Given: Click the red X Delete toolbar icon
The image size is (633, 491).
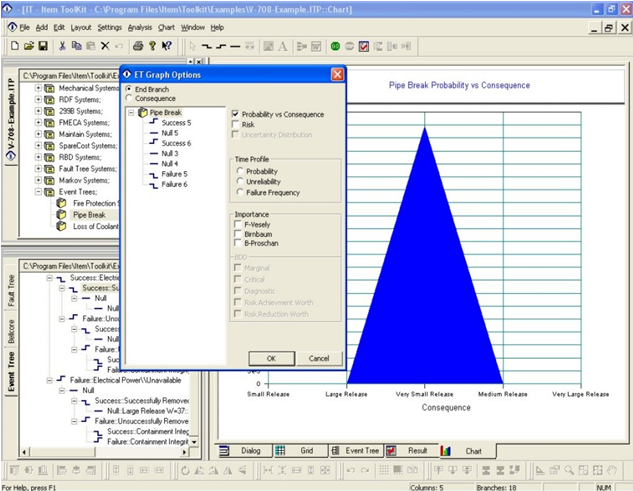Looking at the screenshot, I should click(x=105, y=46).
